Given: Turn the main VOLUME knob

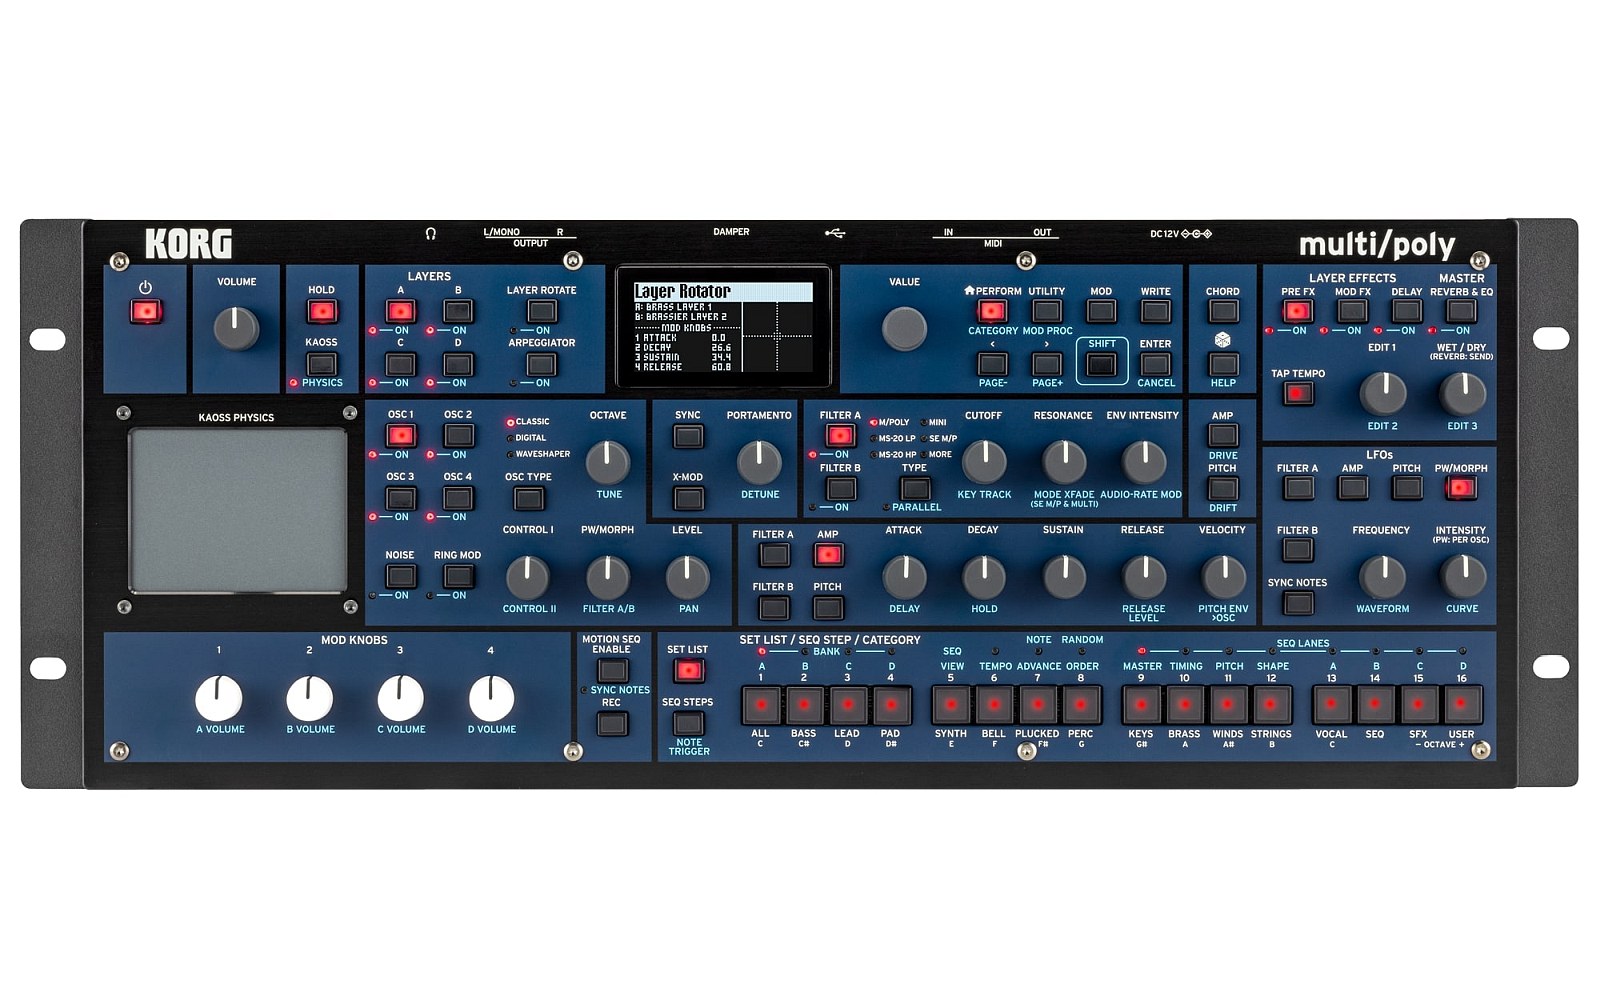Looking at the screenshot, I should click(x=237, y=328).
